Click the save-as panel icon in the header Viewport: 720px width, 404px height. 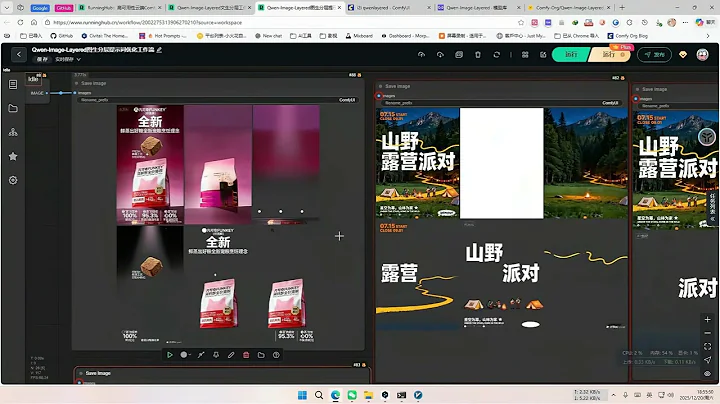[x=459, y=55]
